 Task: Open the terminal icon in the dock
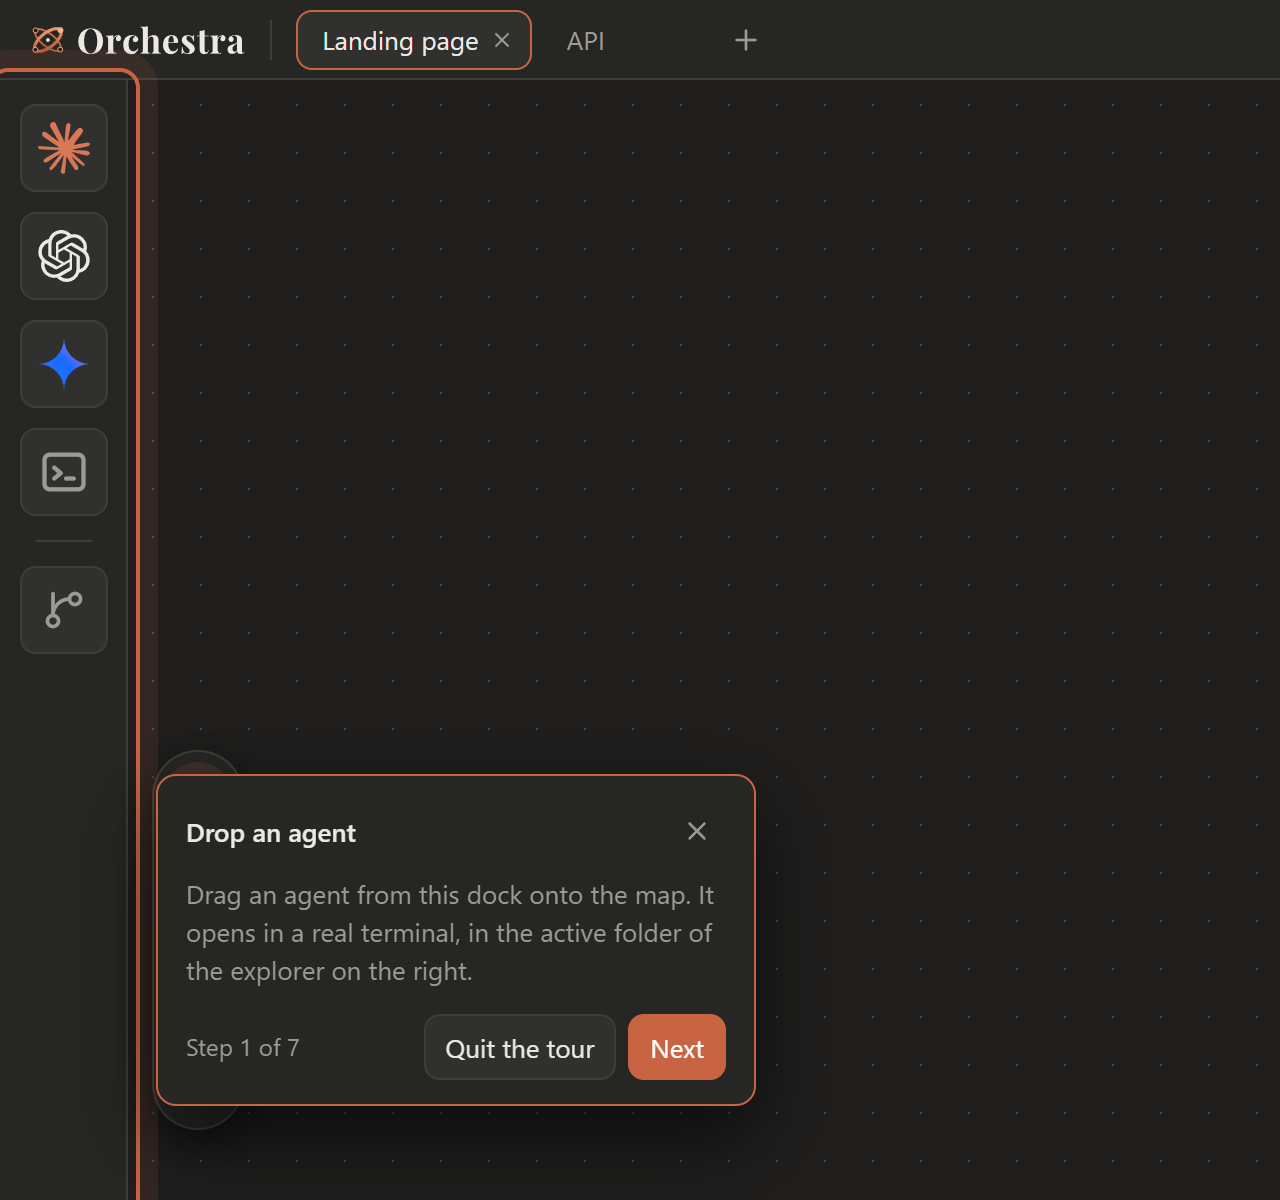pyautogui.click(x=64, y=472)
